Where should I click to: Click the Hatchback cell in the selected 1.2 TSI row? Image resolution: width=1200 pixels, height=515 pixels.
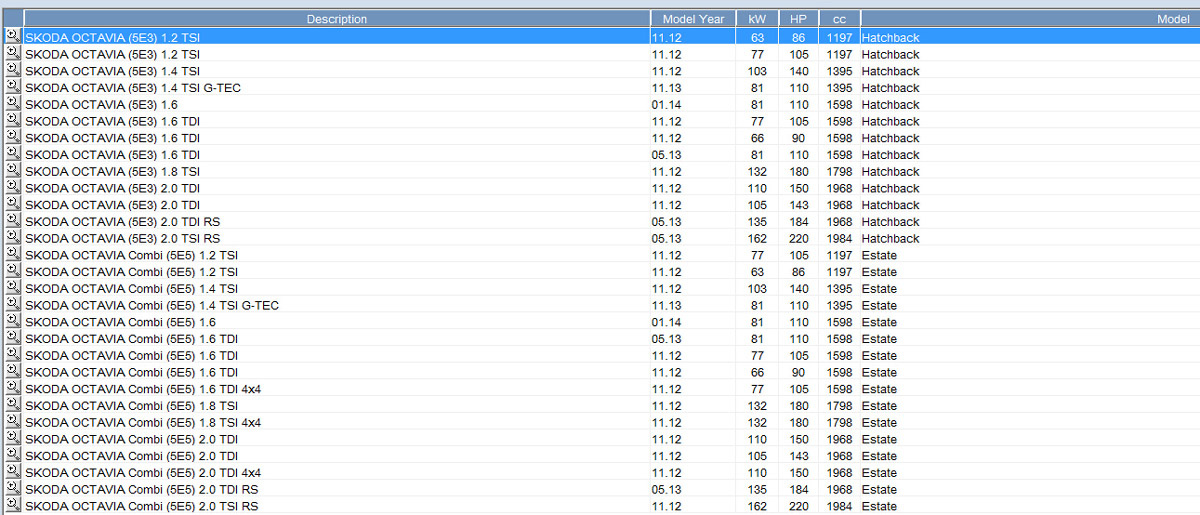click(890, 38)
